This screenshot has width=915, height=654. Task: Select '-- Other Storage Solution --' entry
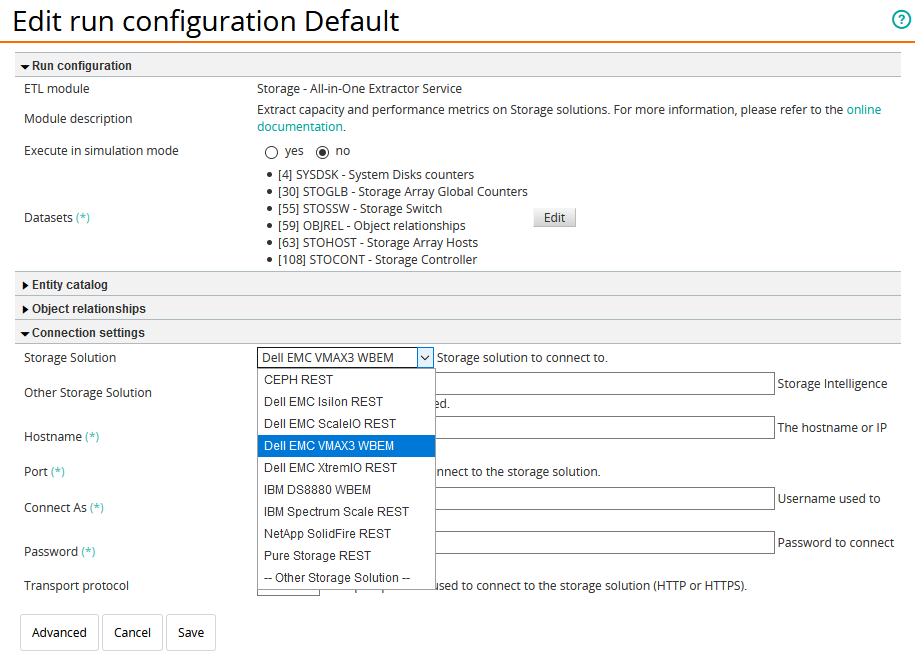click(x=336, y=578)
